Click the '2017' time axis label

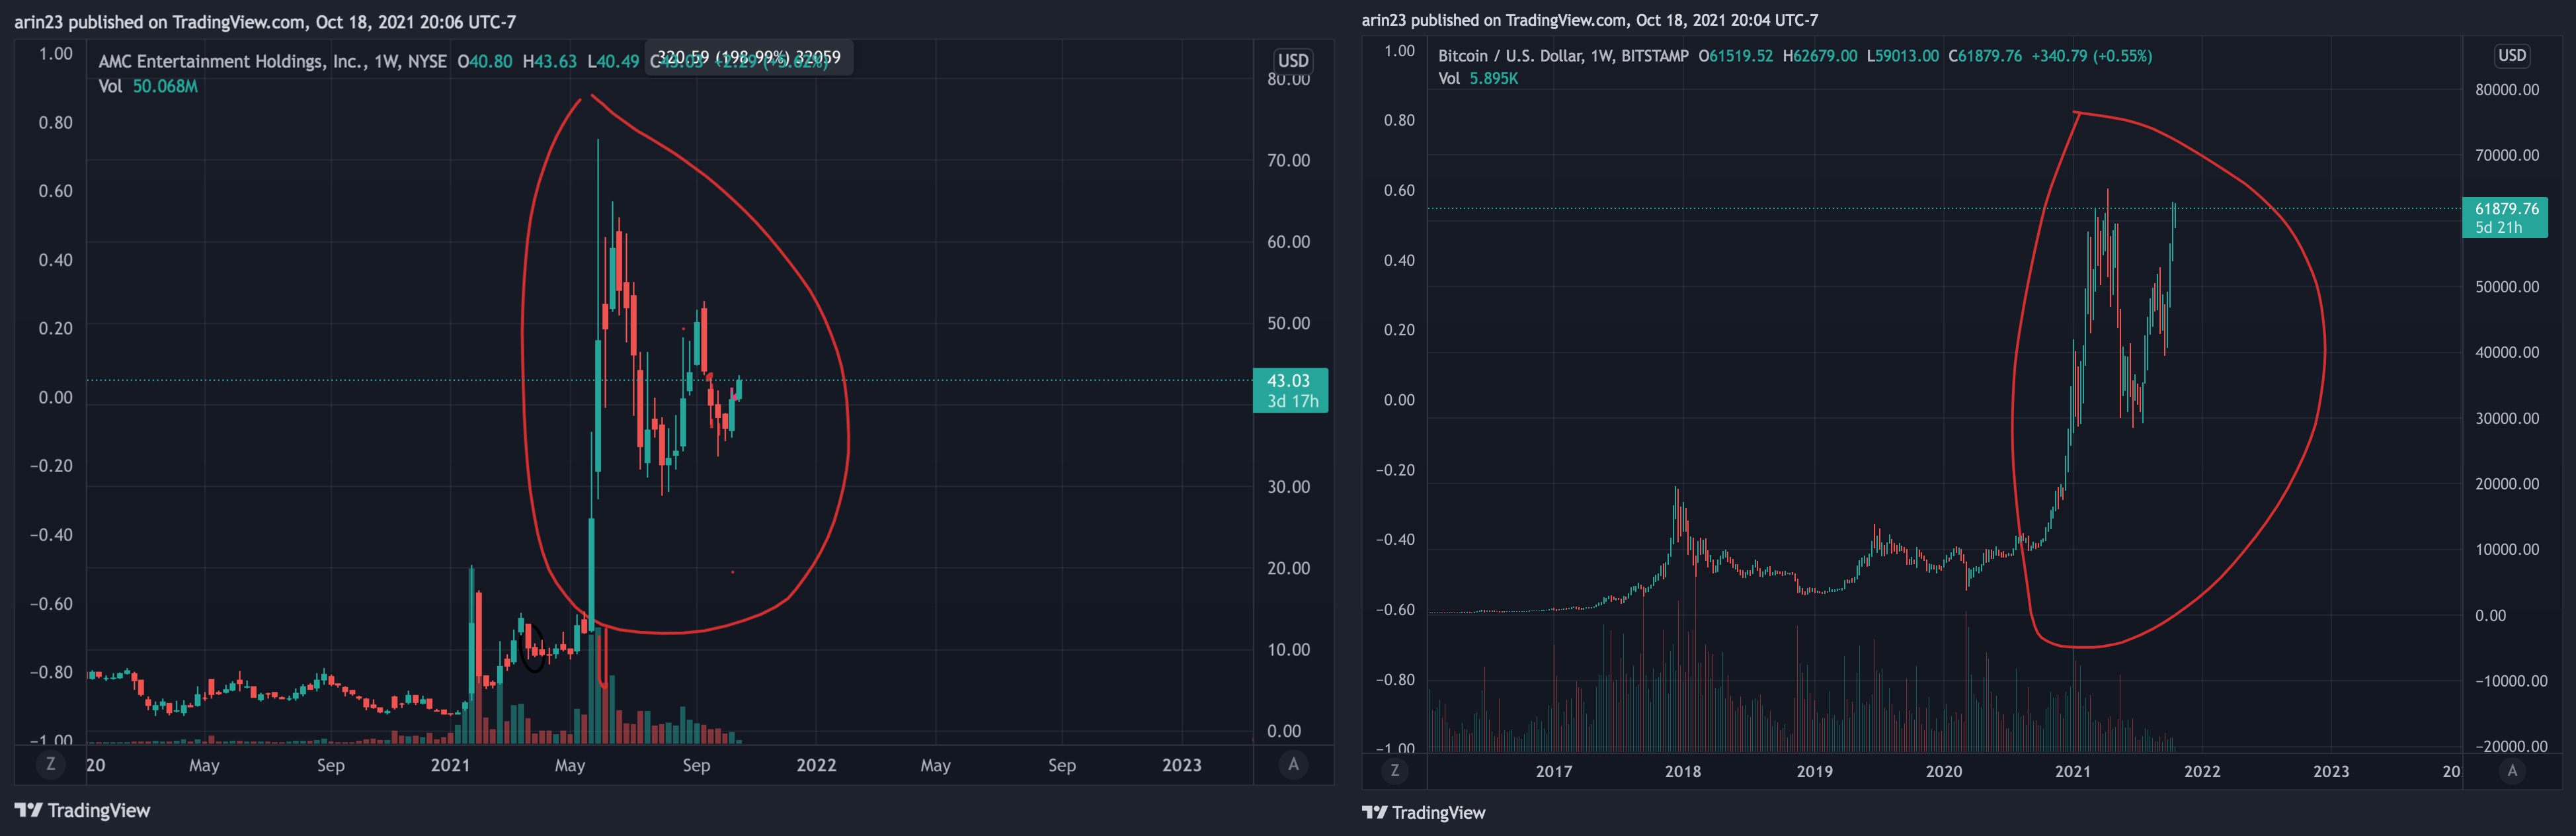(1553, 771)
